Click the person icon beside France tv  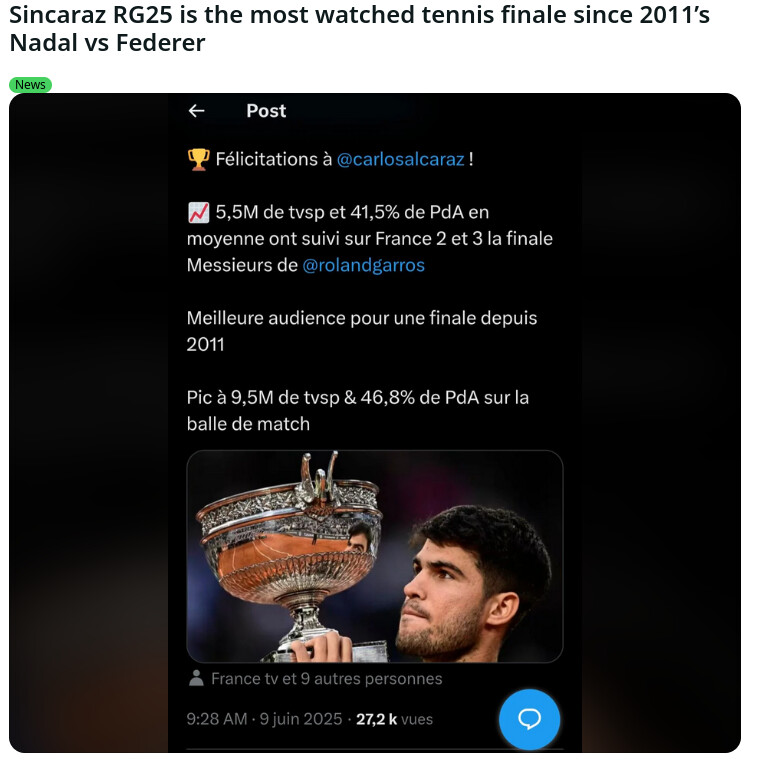[196, 678]
